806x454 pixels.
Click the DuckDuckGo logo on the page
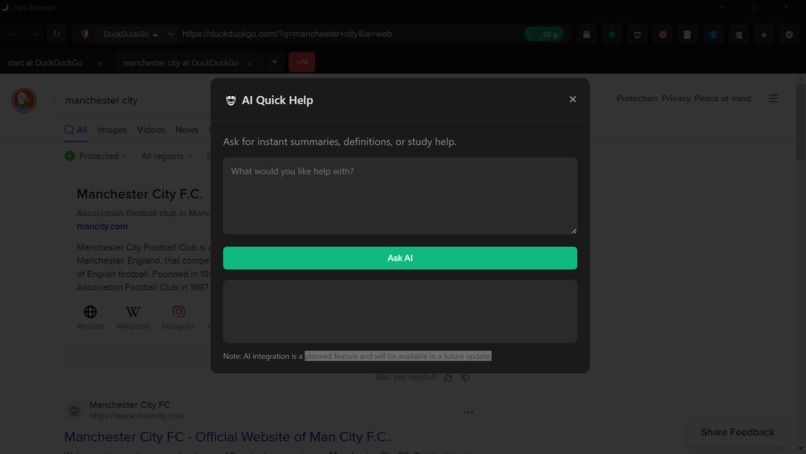pyautogui.click(x=24, y=100)
